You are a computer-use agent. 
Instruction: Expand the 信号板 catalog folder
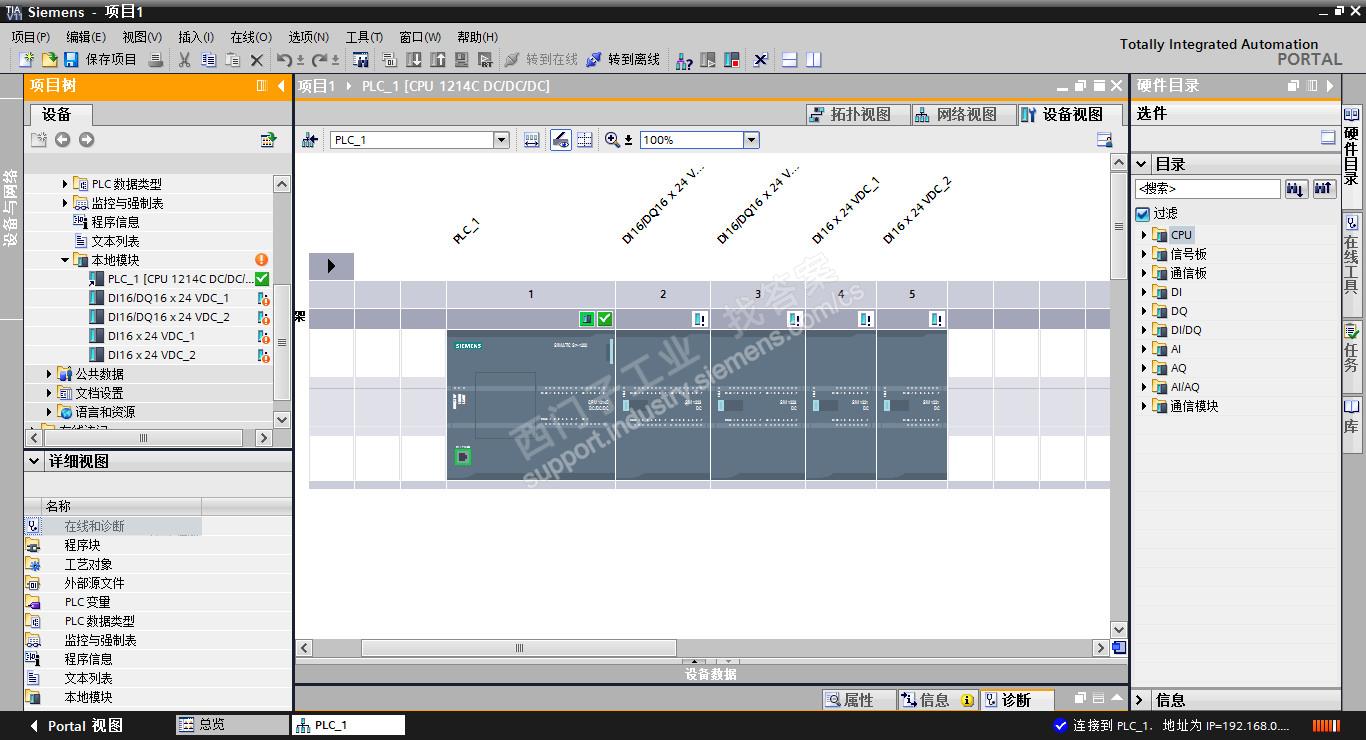pos(1144,254)
